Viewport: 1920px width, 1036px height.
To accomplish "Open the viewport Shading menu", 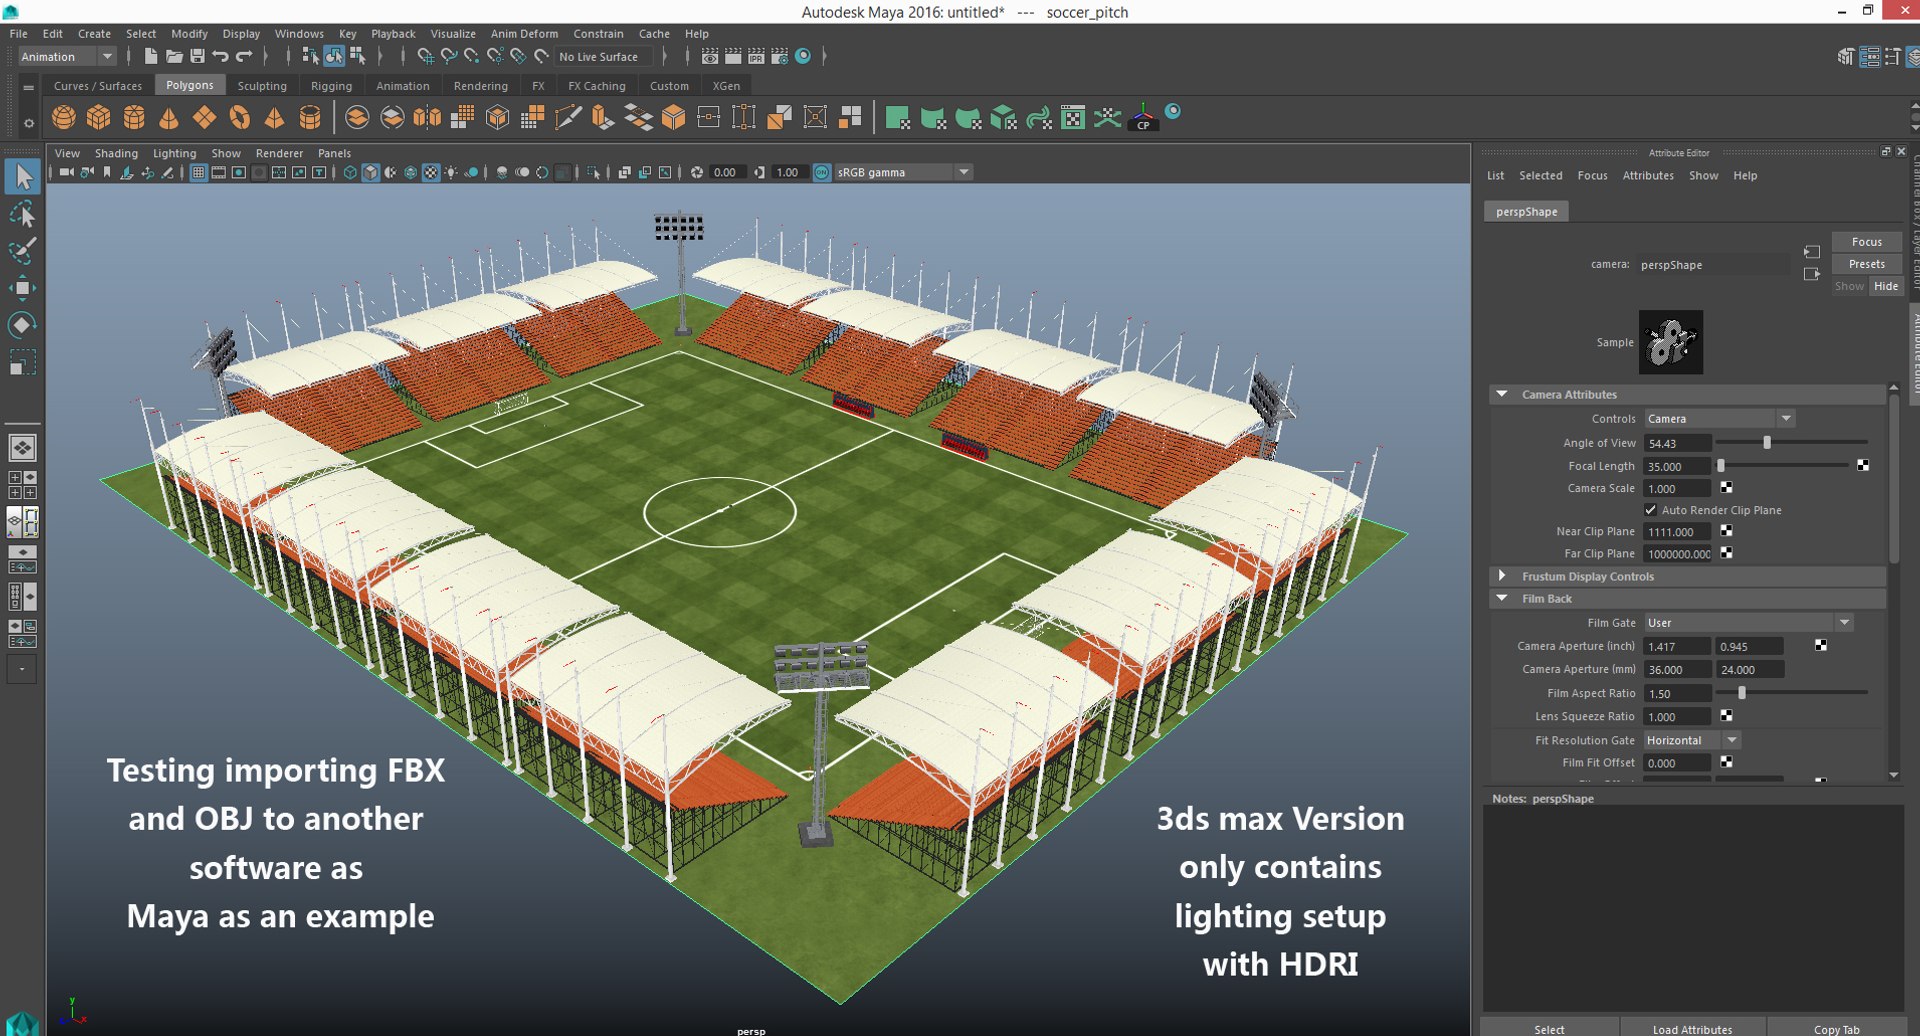I will [116, 154].
